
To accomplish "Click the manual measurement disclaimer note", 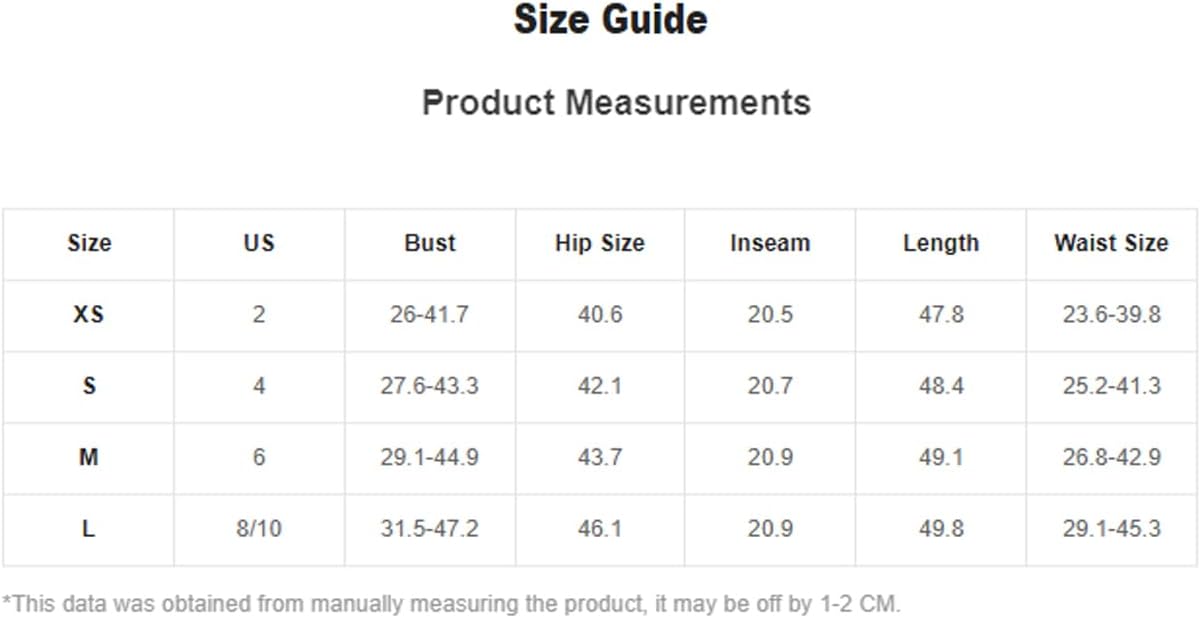I will click(x=451, y=603).
